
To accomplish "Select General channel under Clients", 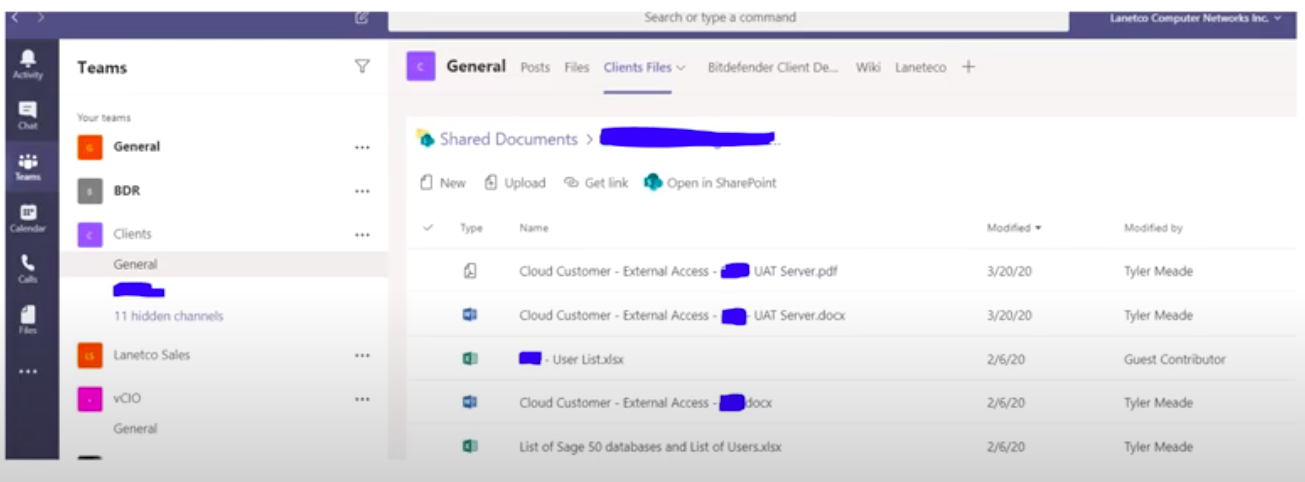I will [135, 265].
